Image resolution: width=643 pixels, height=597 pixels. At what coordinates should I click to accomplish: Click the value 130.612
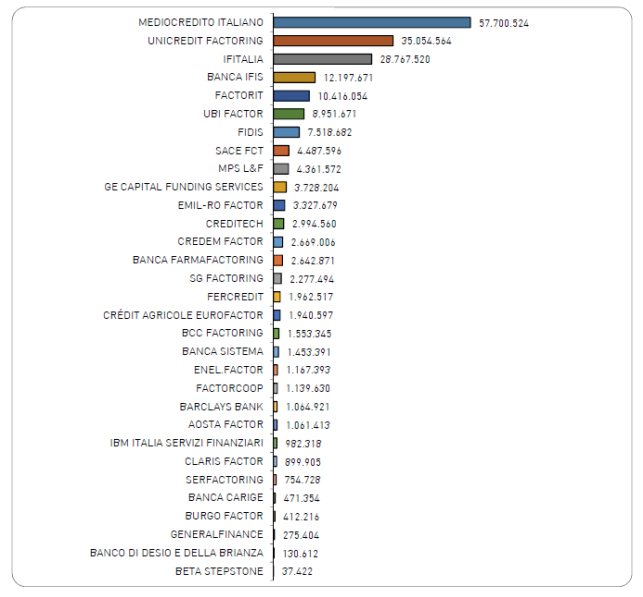[301, 554]
